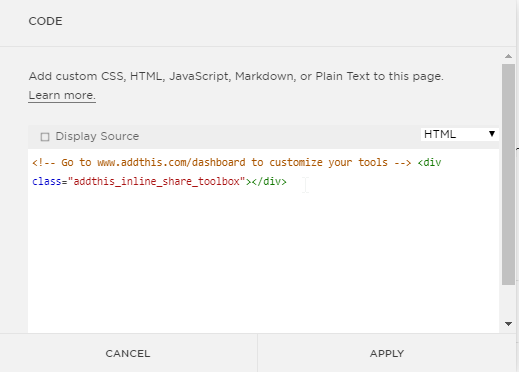Click the scrollbar down arrow
519x372 pixels.
coord(508,324)
